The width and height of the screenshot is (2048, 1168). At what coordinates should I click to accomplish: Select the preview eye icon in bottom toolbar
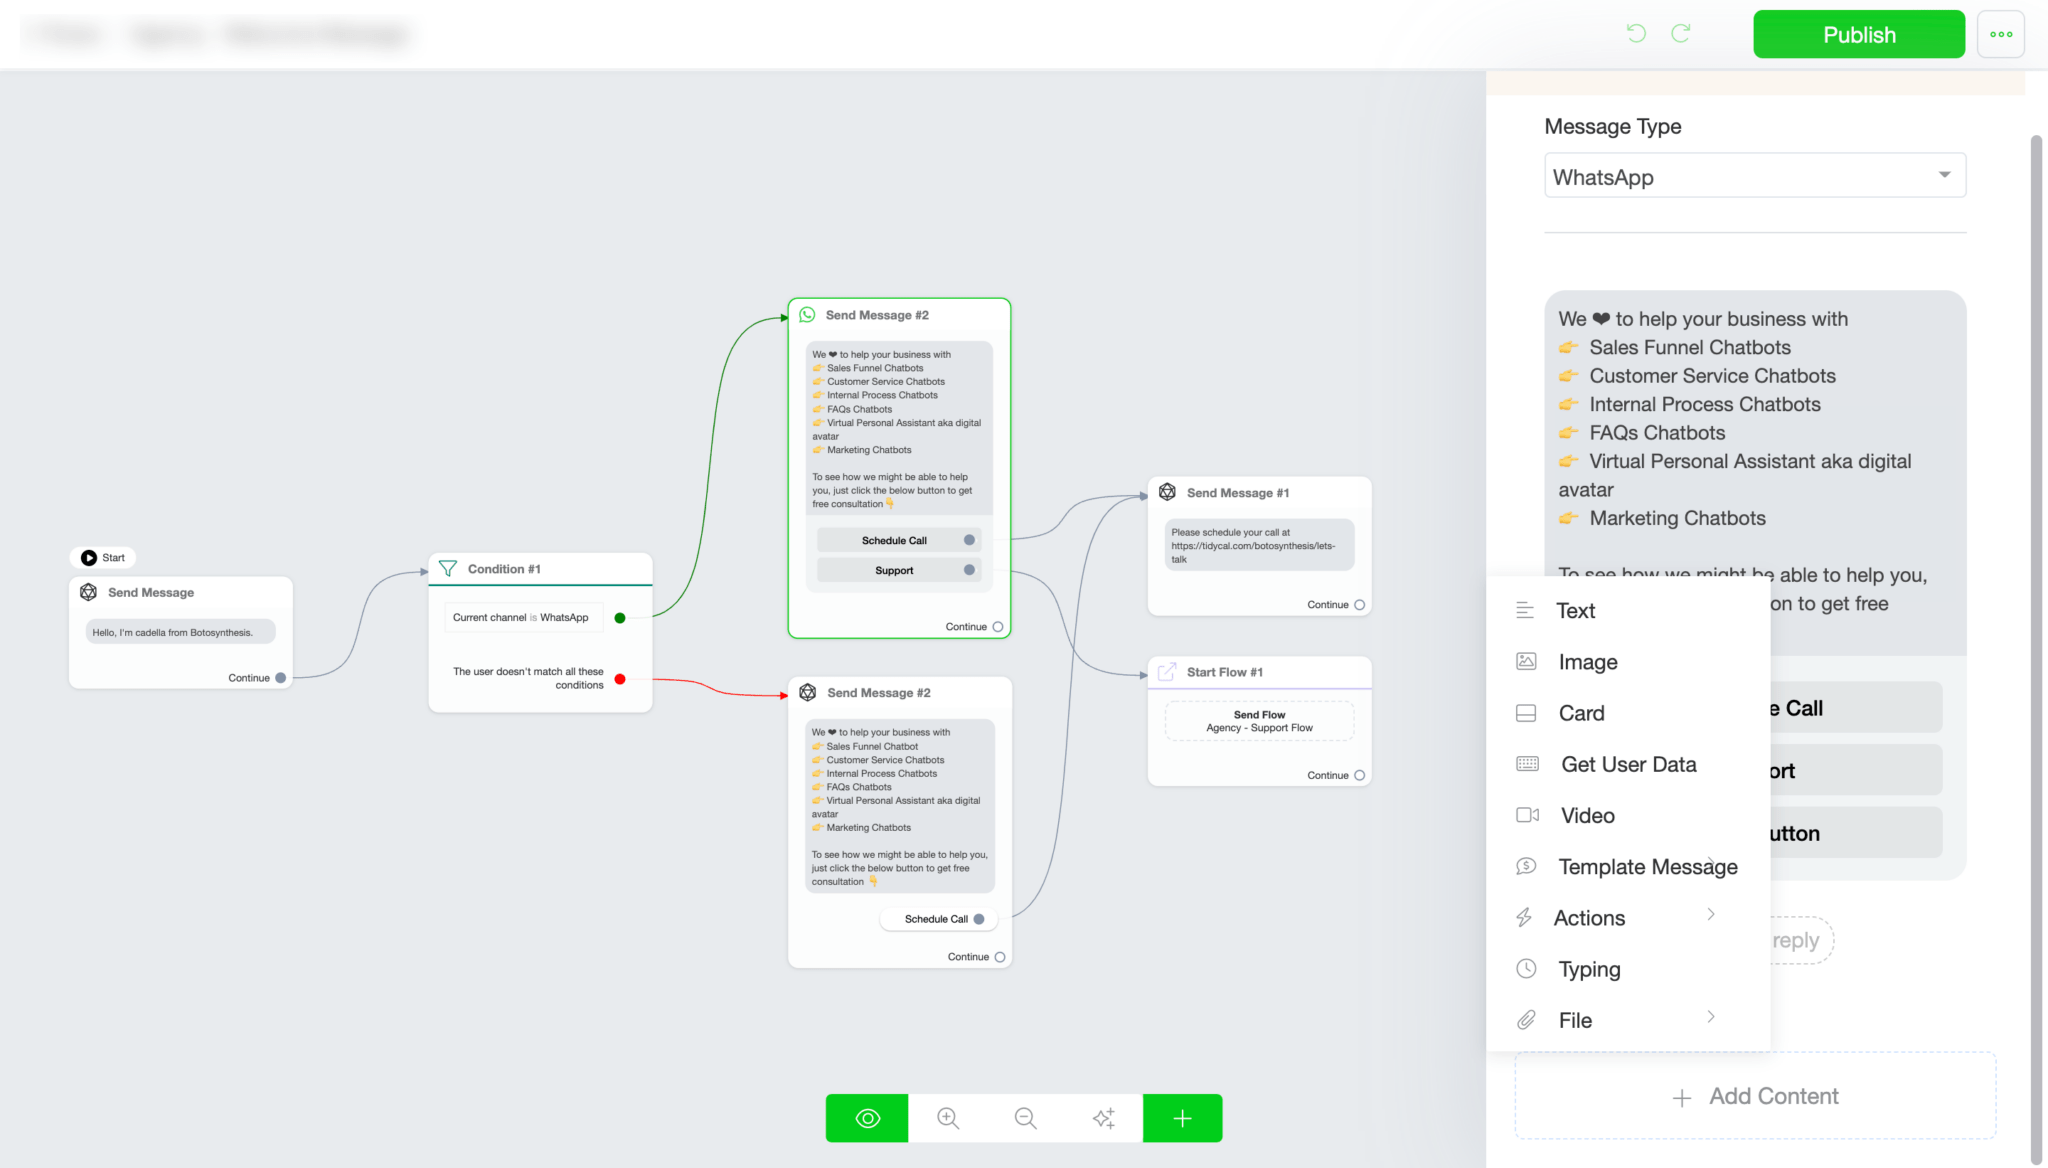pyautogui.click(x=866, y=1118)
